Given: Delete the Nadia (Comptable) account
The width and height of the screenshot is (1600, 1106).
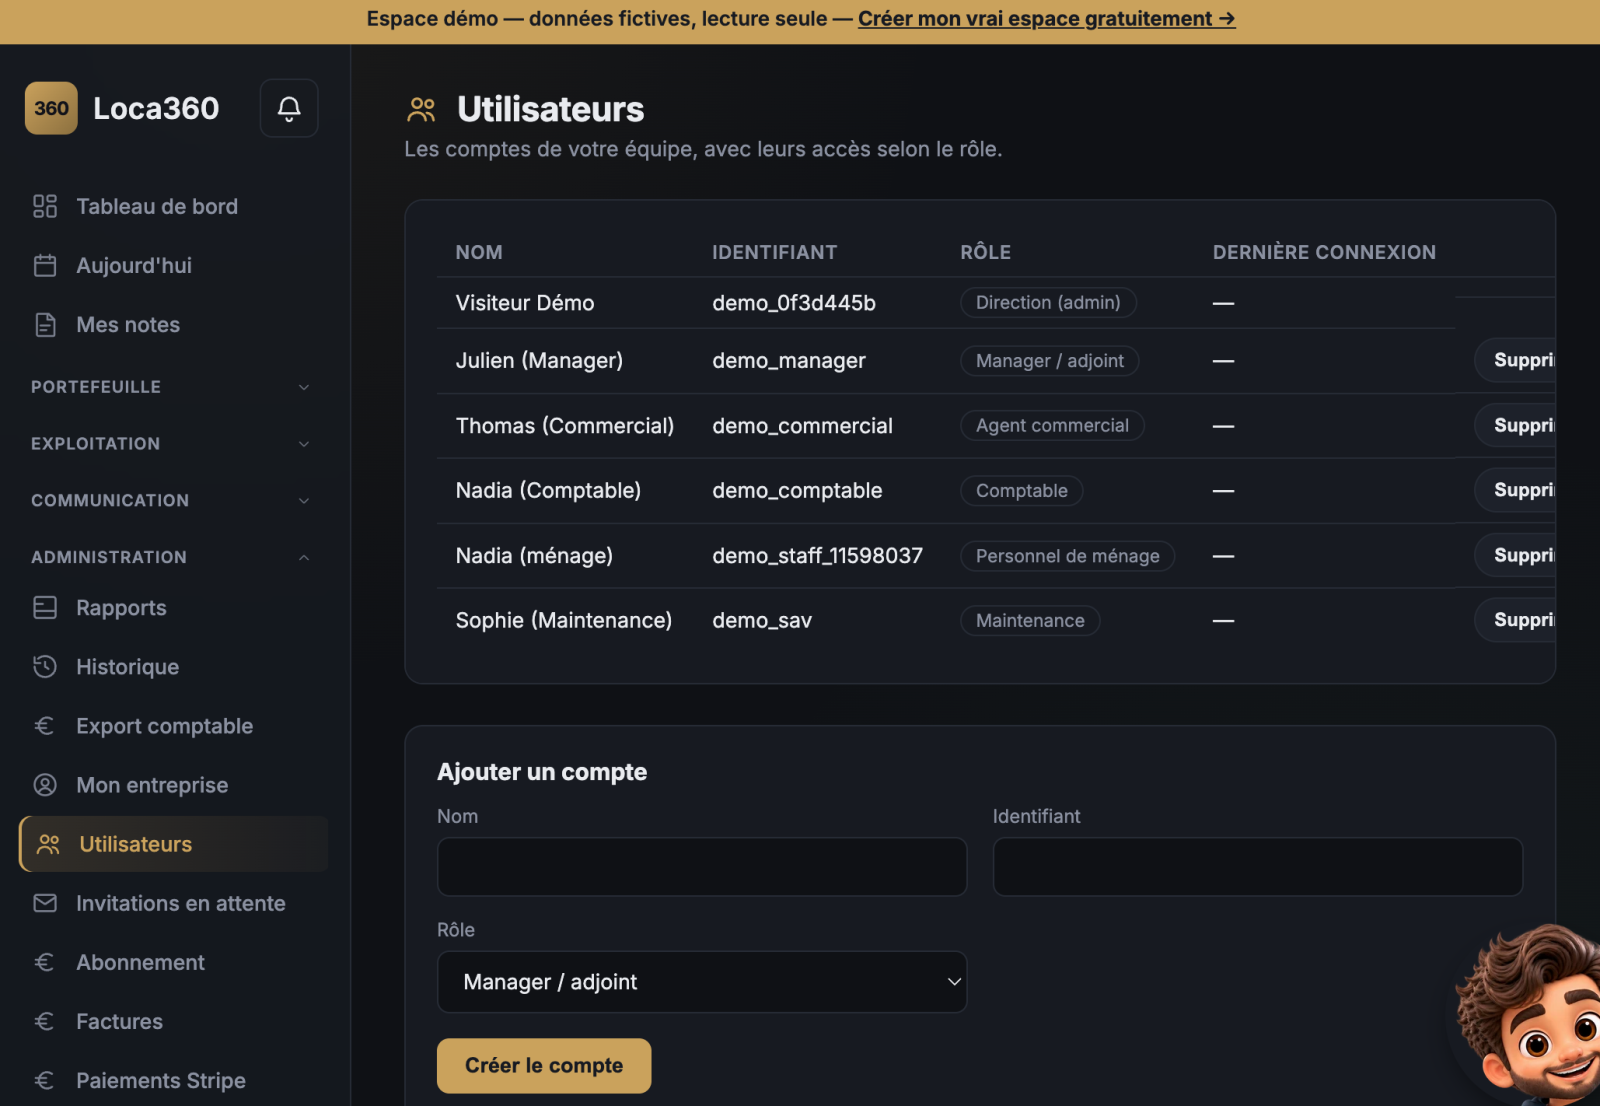Looking at the screenshot, I should tap(1516, 490).
